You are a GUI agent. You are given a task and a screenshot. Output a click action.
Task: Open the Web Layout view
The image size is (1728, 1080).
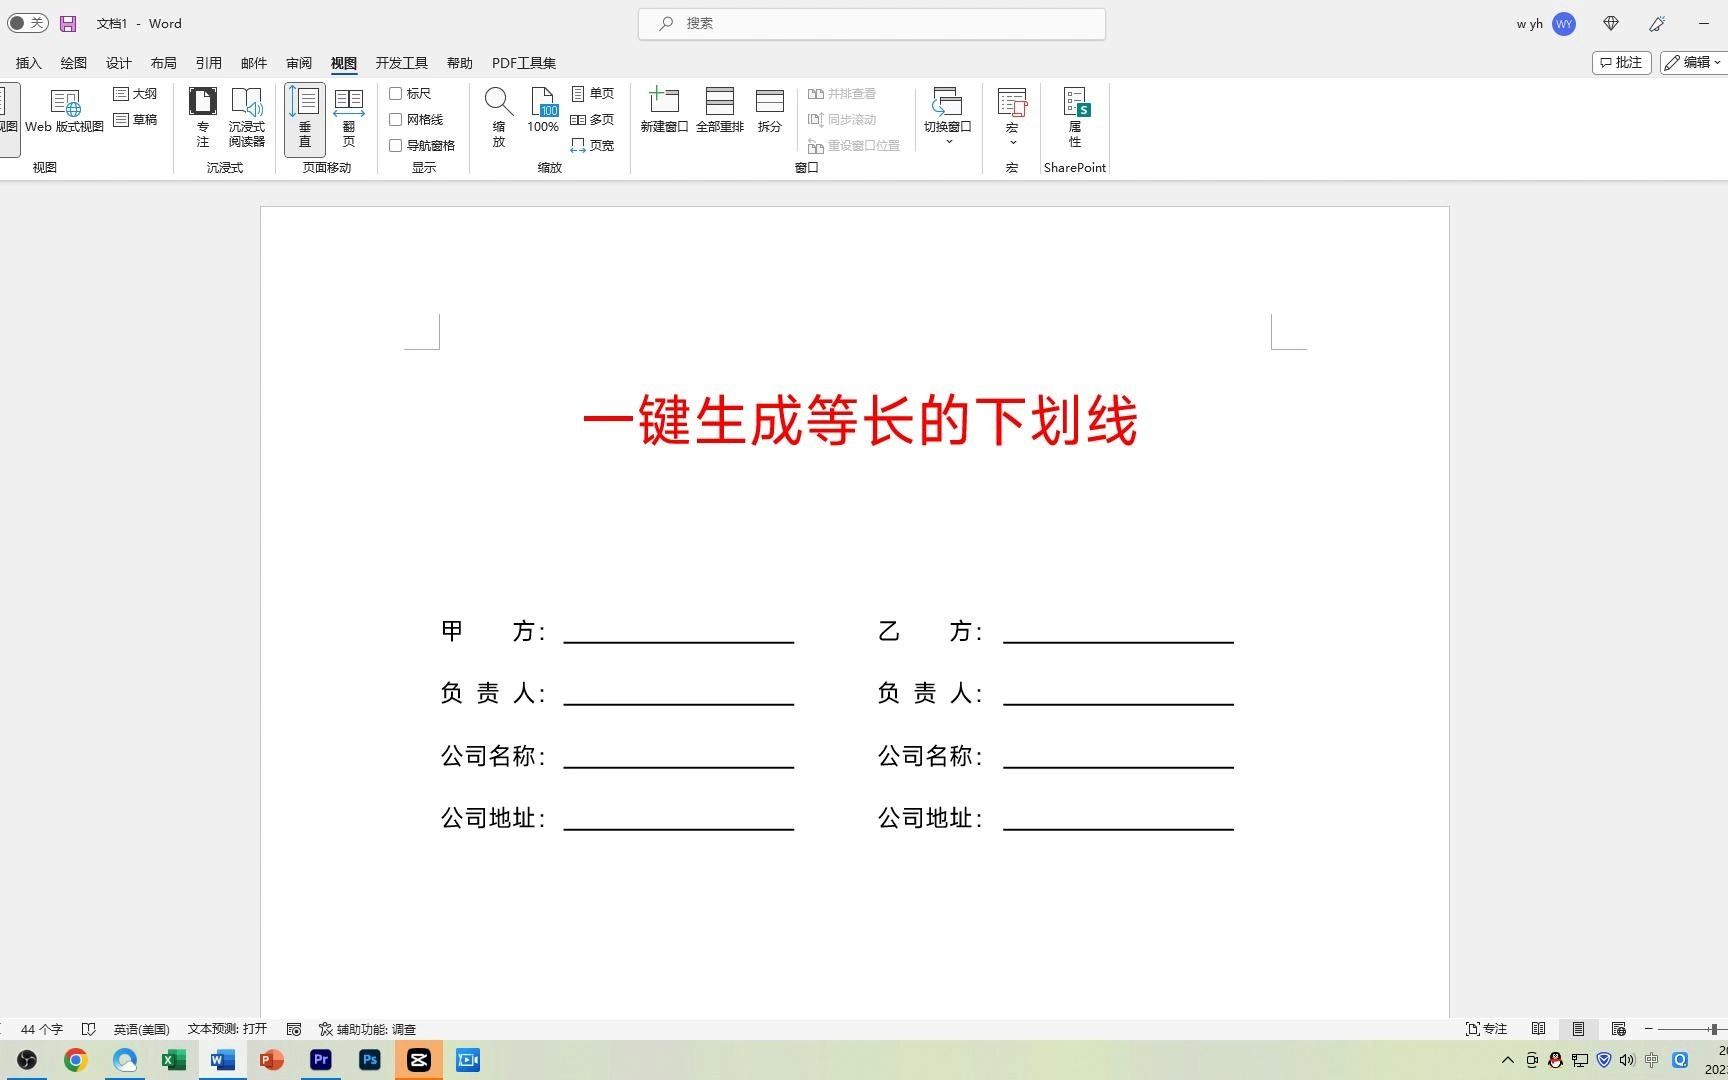(x=65, y=112)
